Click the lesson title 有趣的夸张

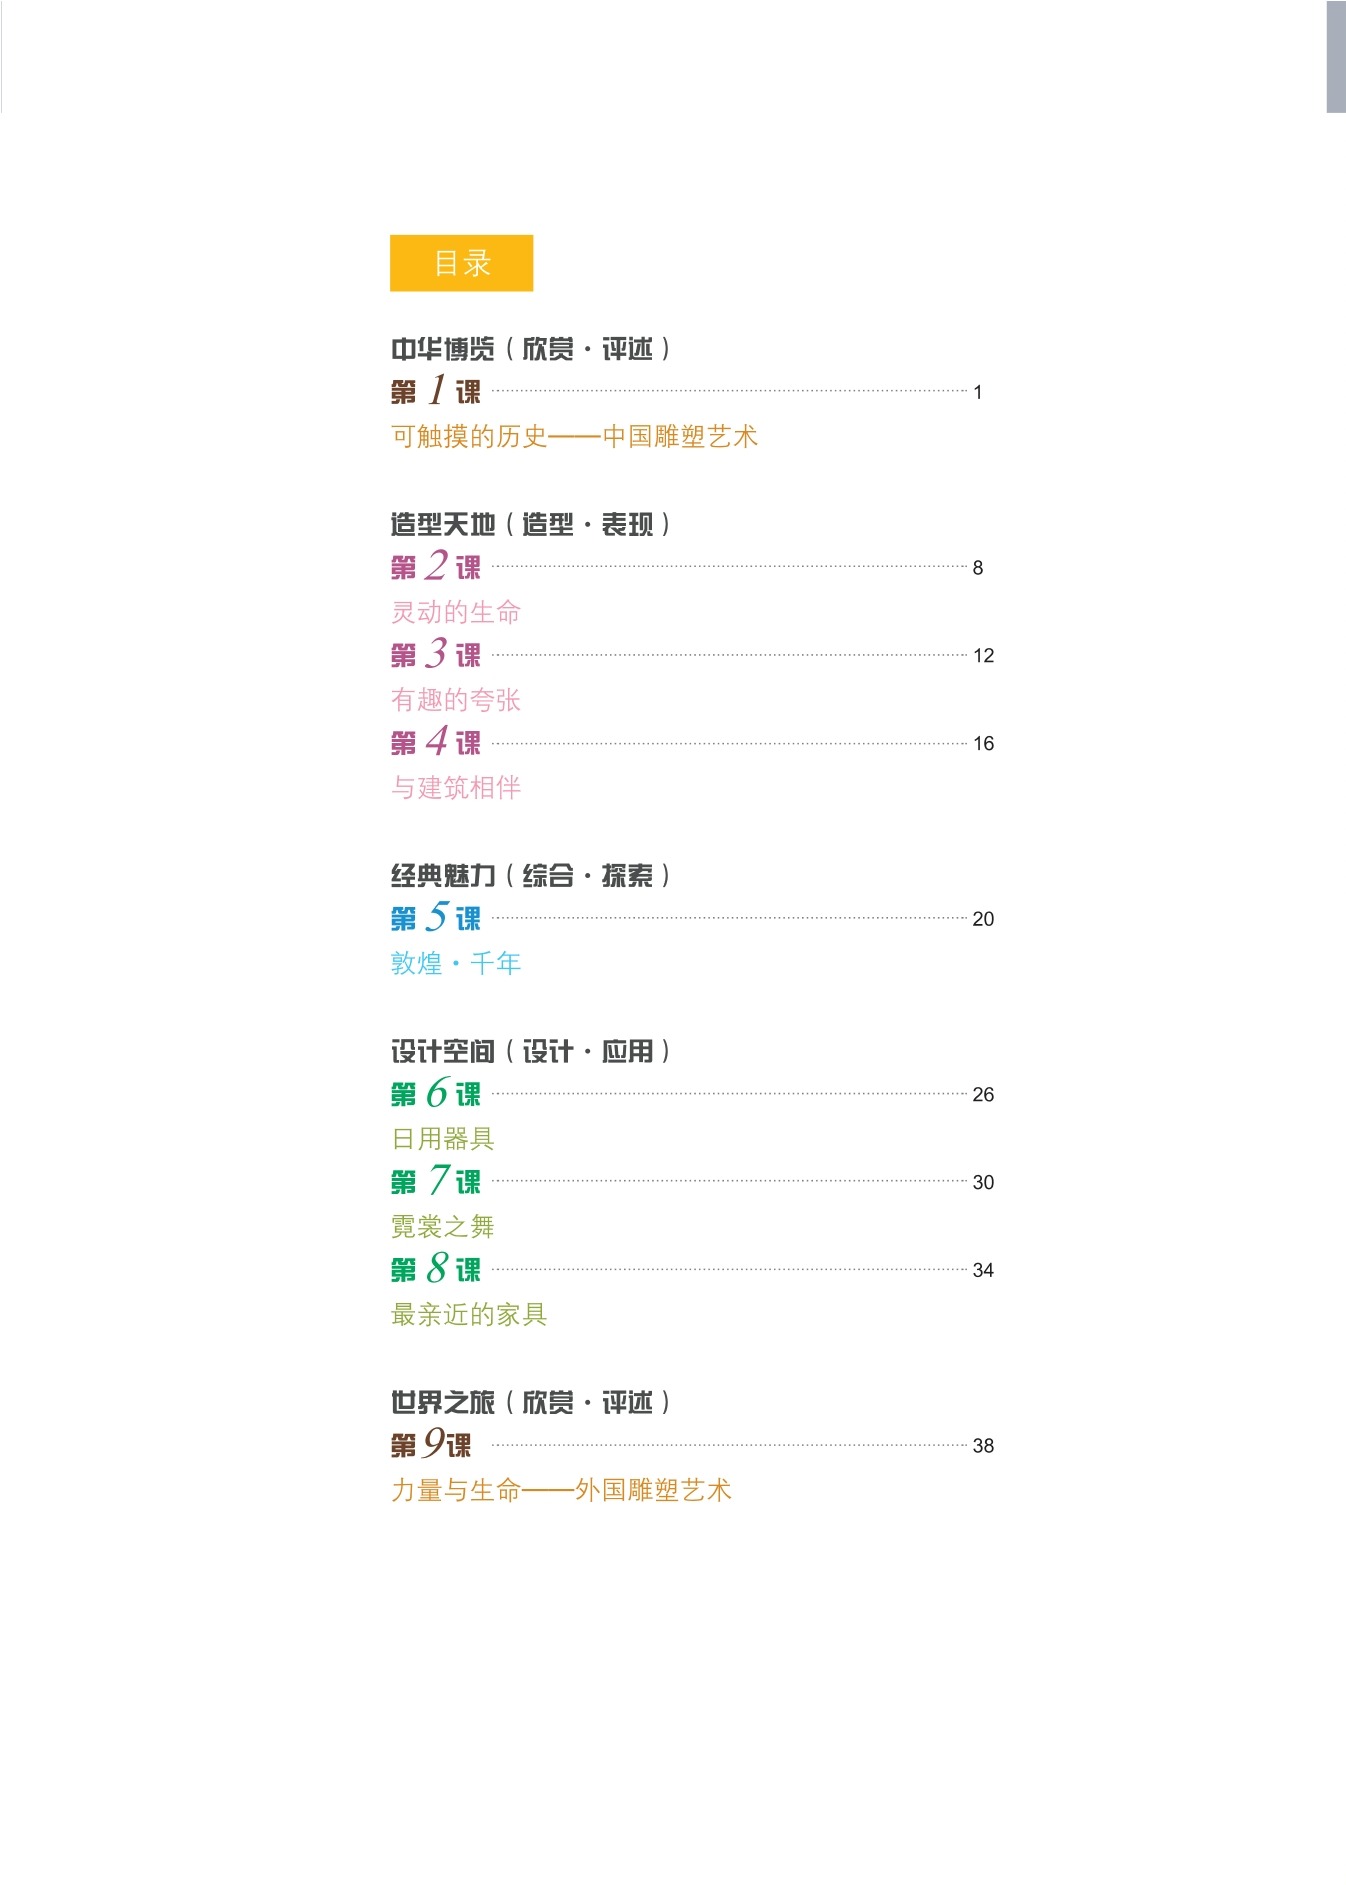pos(456,700)
